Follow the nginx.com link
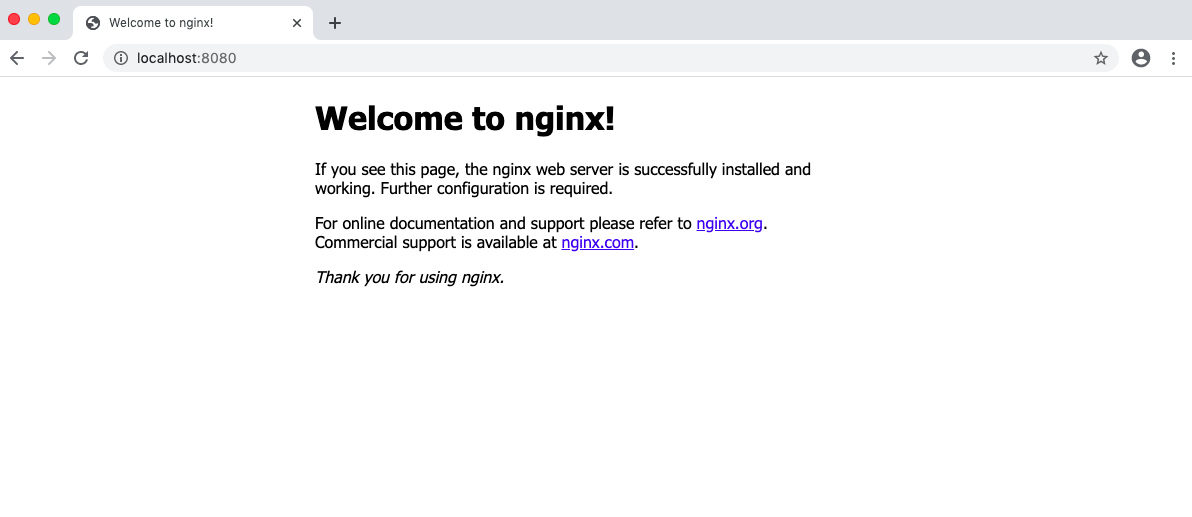 (598, 243)
